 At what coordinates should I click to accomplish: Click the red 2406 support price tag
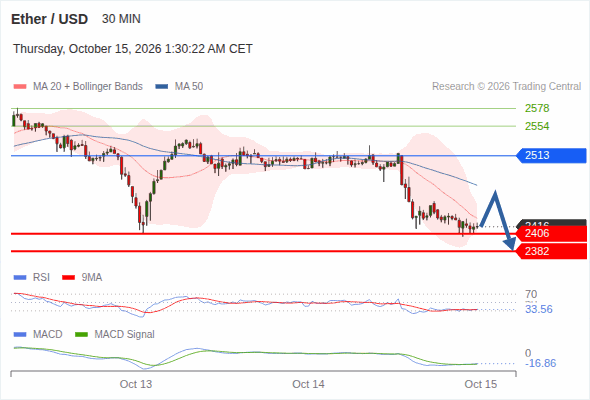point(551,234)
